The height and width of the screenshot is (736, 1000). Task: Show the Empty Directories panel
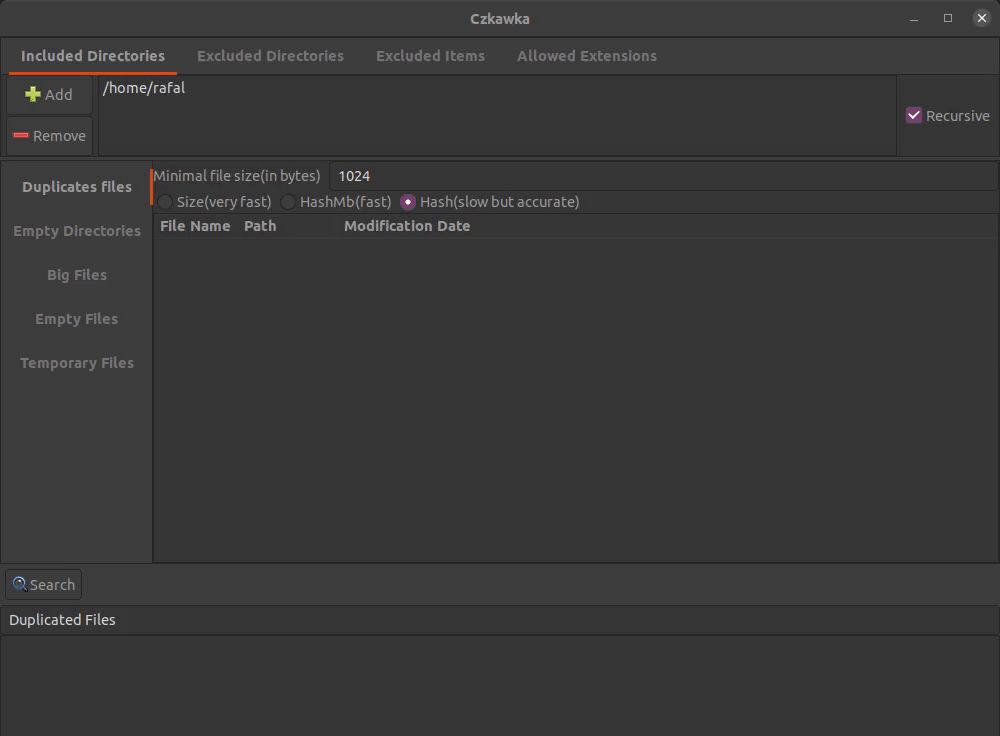pos(77,231)
